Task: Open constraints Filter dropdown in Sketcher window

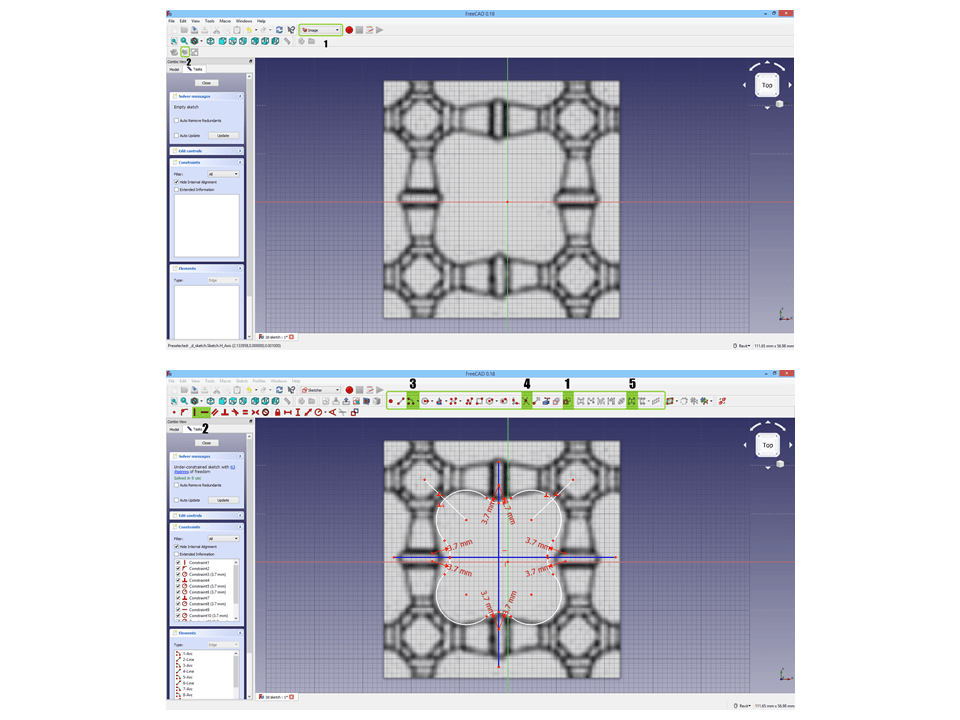Action: [223, 539]
